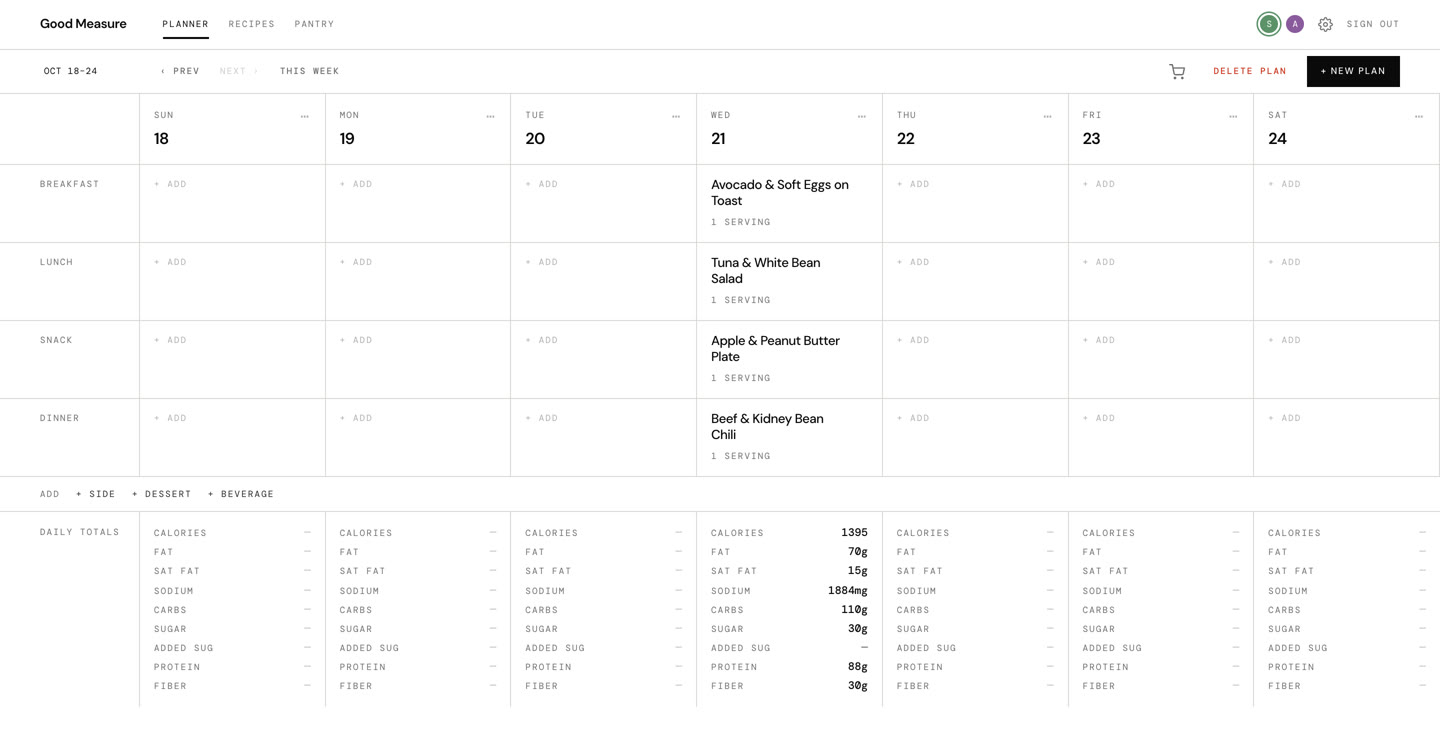Add a breakfast for Friday 23

tap(1099, 184)
